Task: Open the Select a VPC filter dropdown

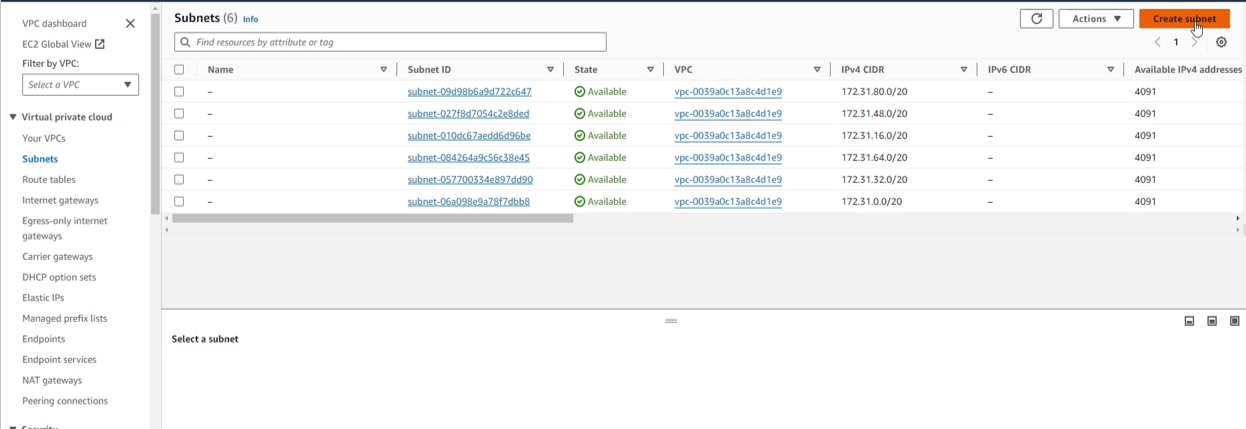Action: 80,85
